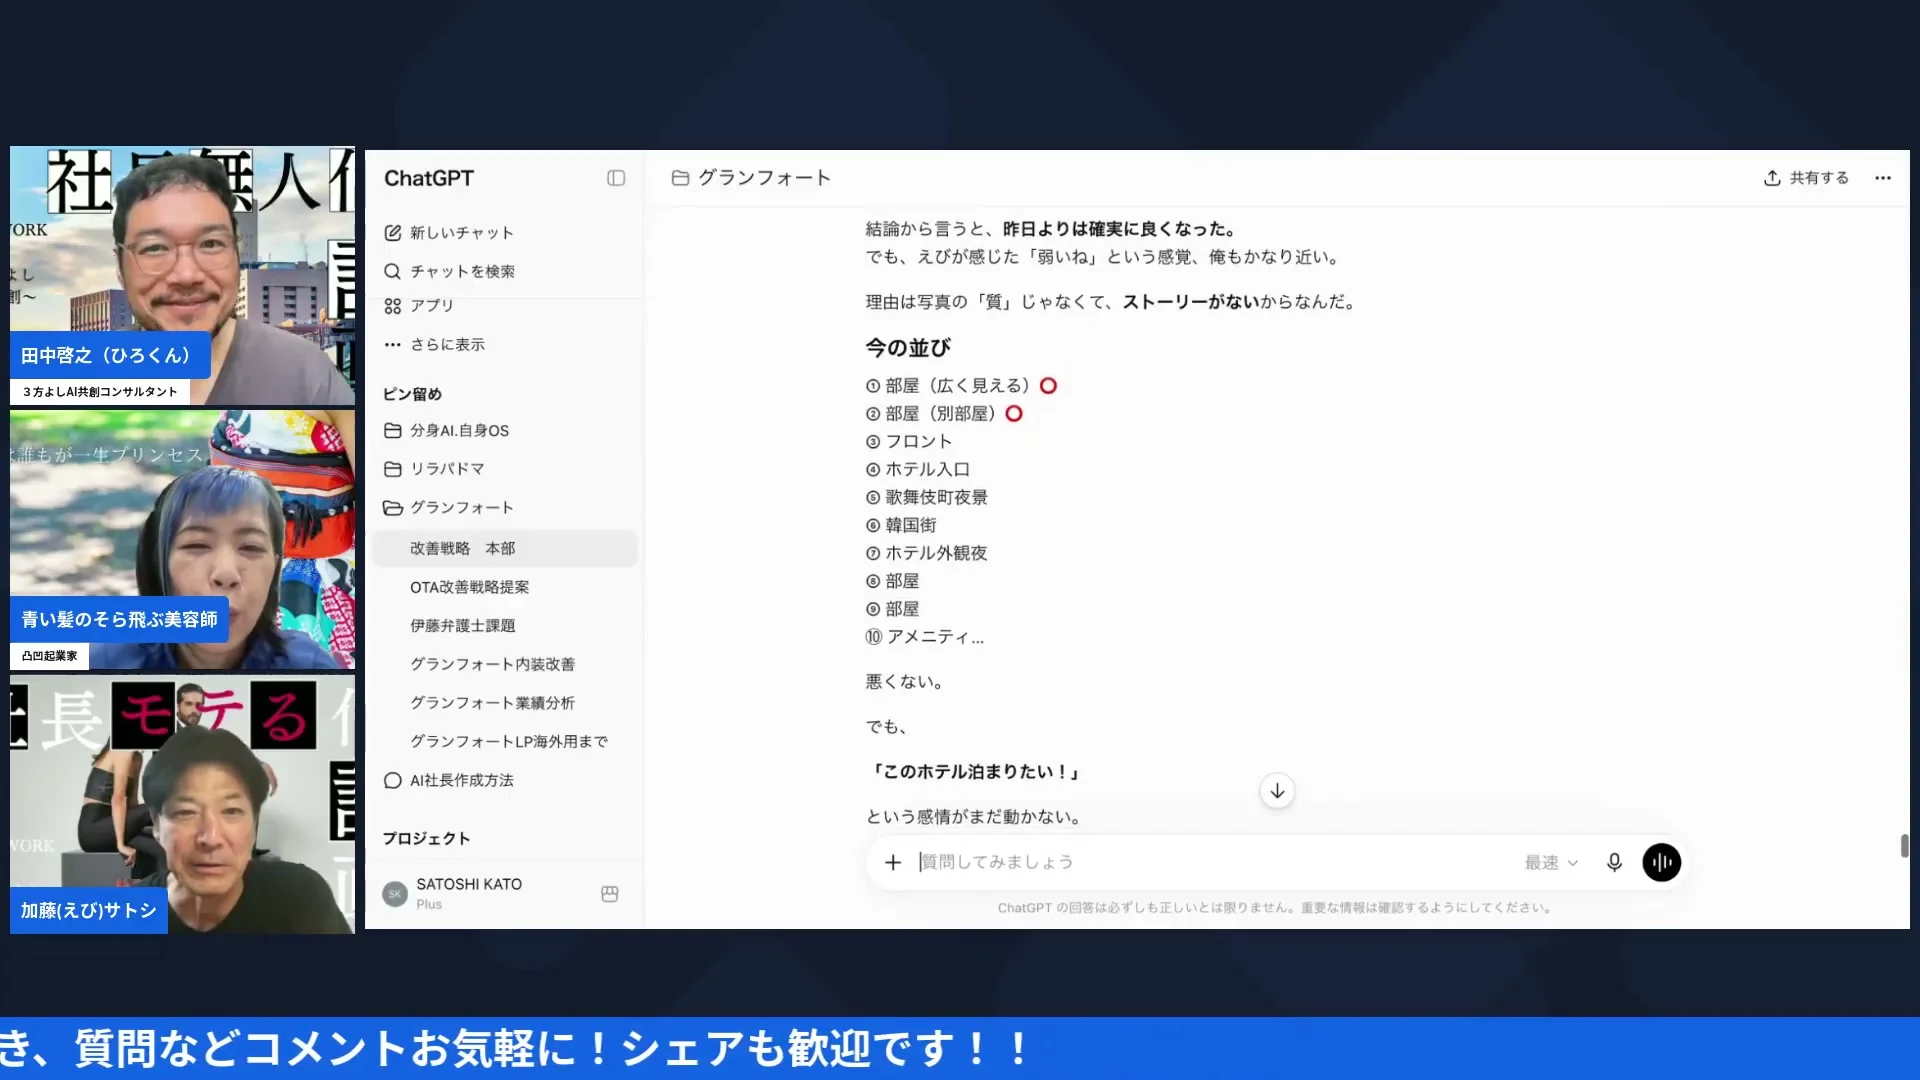Open SATOSHI KATO account menu
The height and width of the screenshot is (1080, 1920).
tap(503, 893)
